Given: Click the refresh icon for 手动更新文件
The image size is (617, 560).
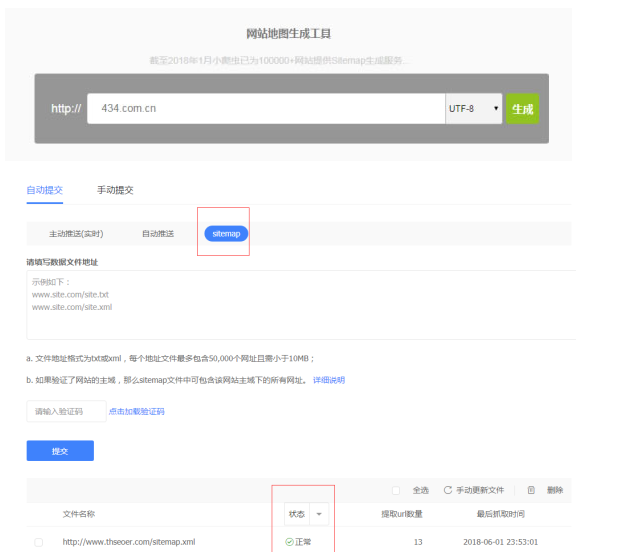Looking at the screenshot, I should (448, 490).
